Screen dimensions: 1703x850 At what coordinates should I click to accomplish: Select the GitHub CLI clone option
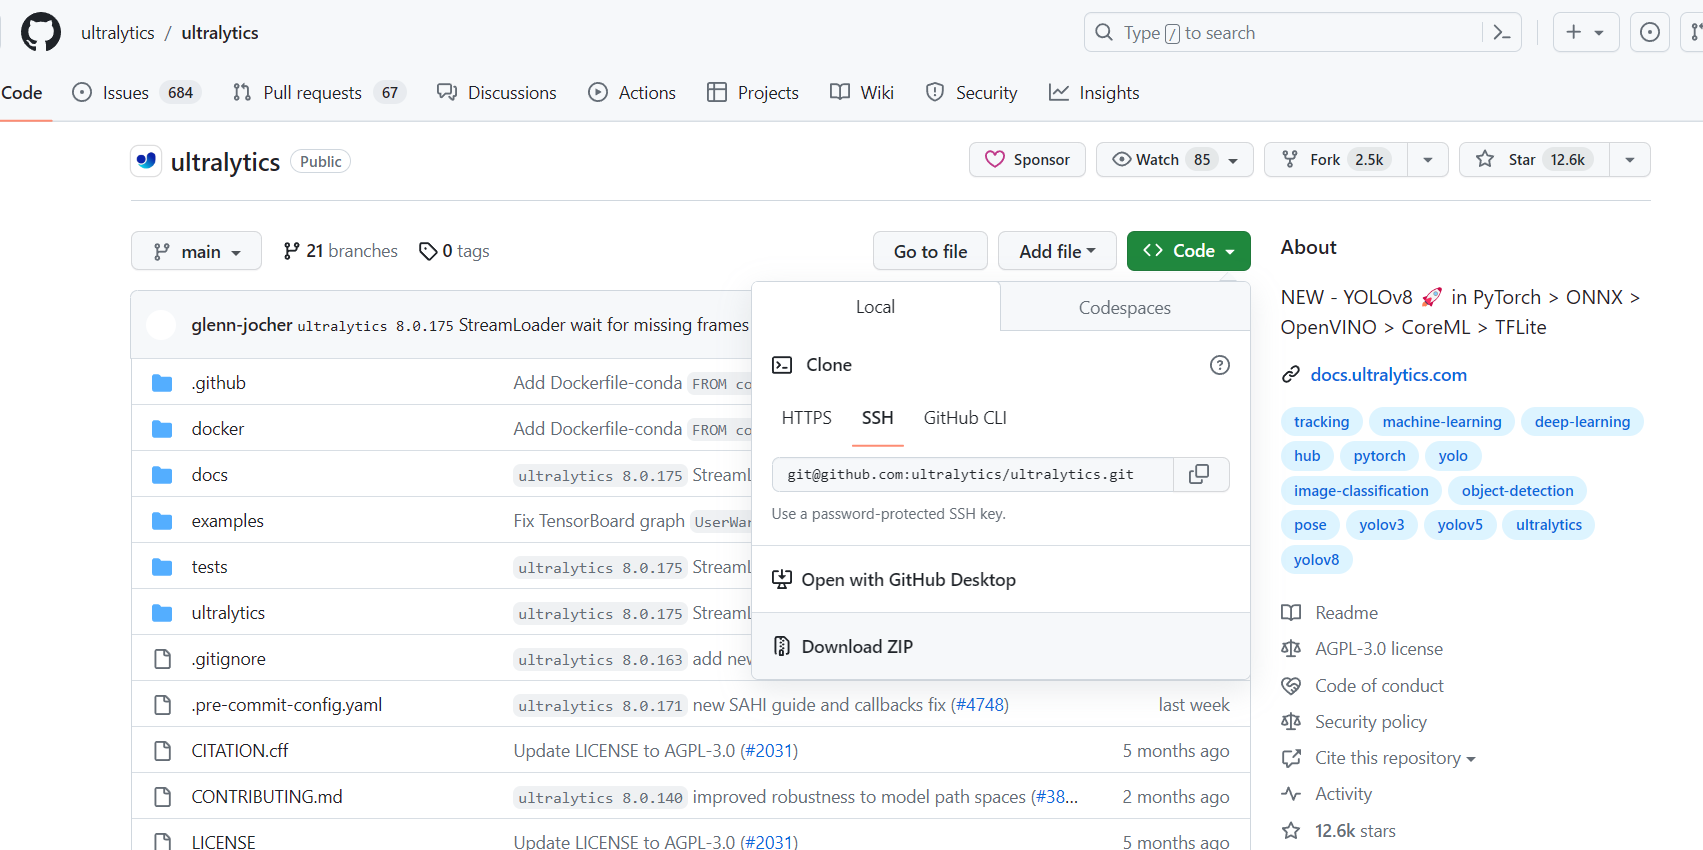pyautogui.click(x=965, y=418)
